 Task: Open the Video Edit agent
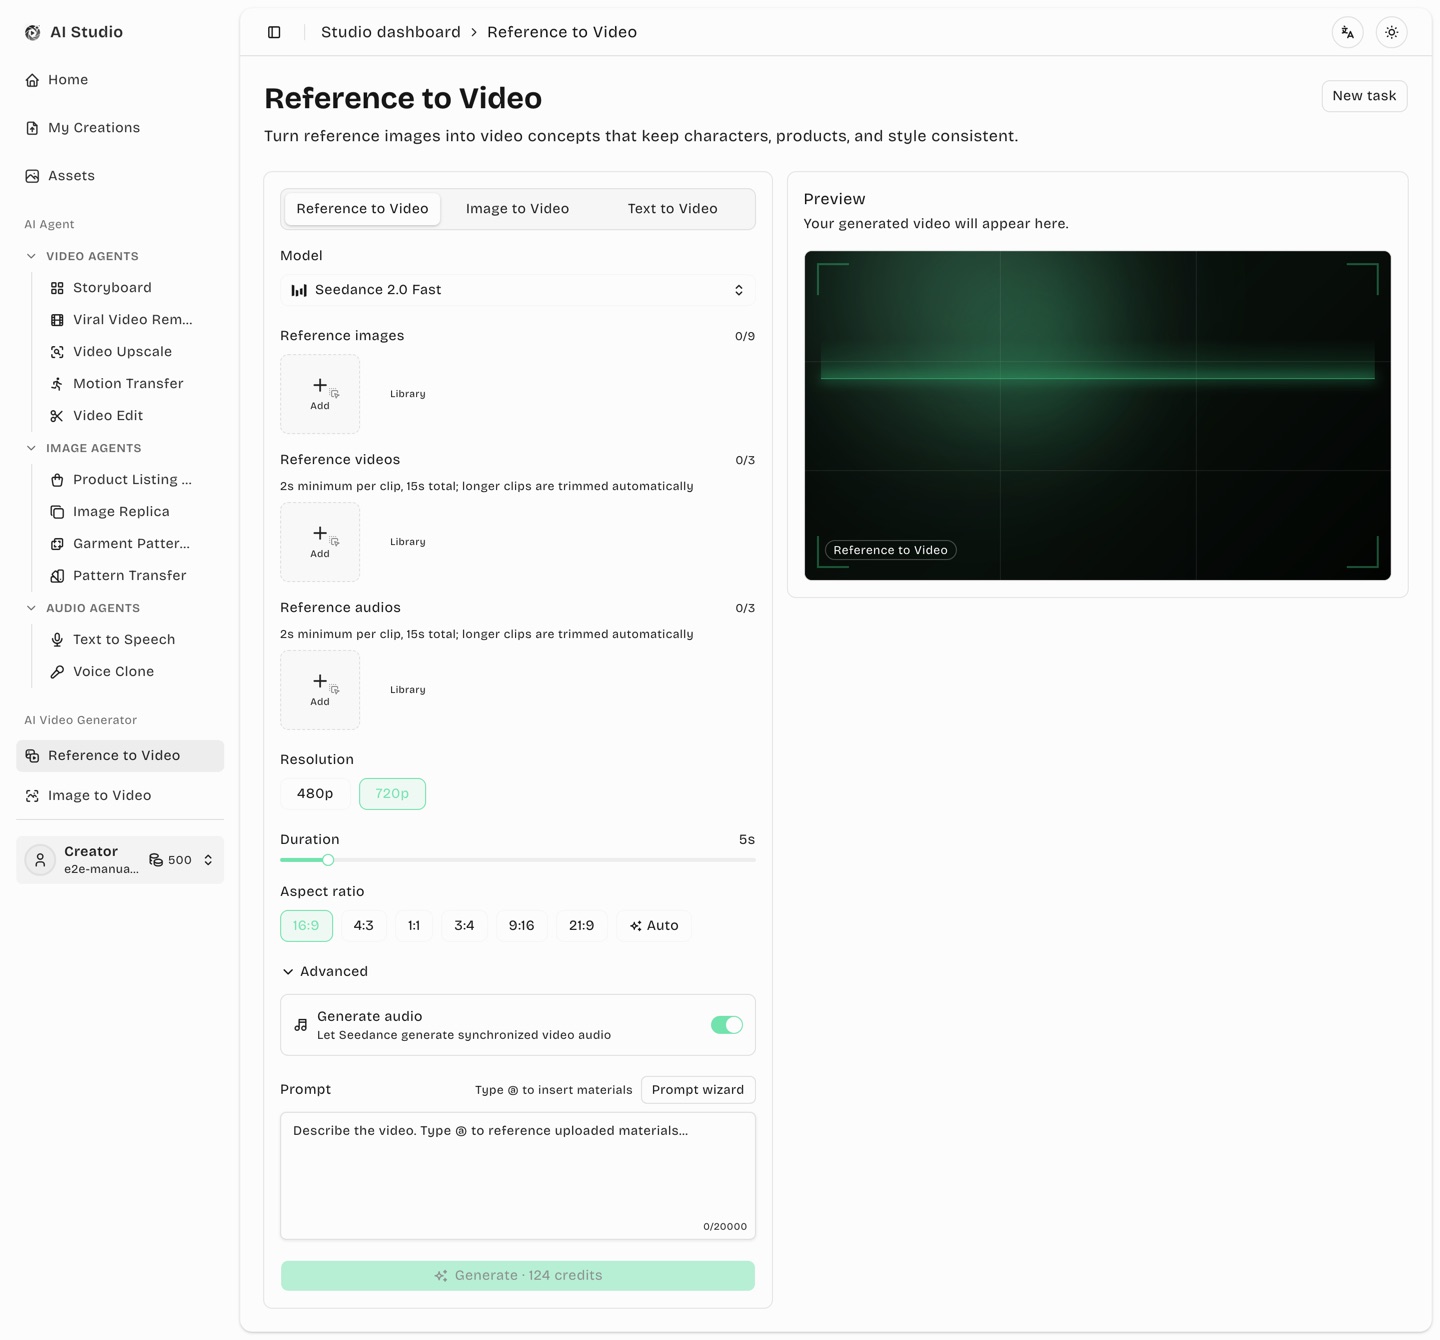(x=132, y=416)
